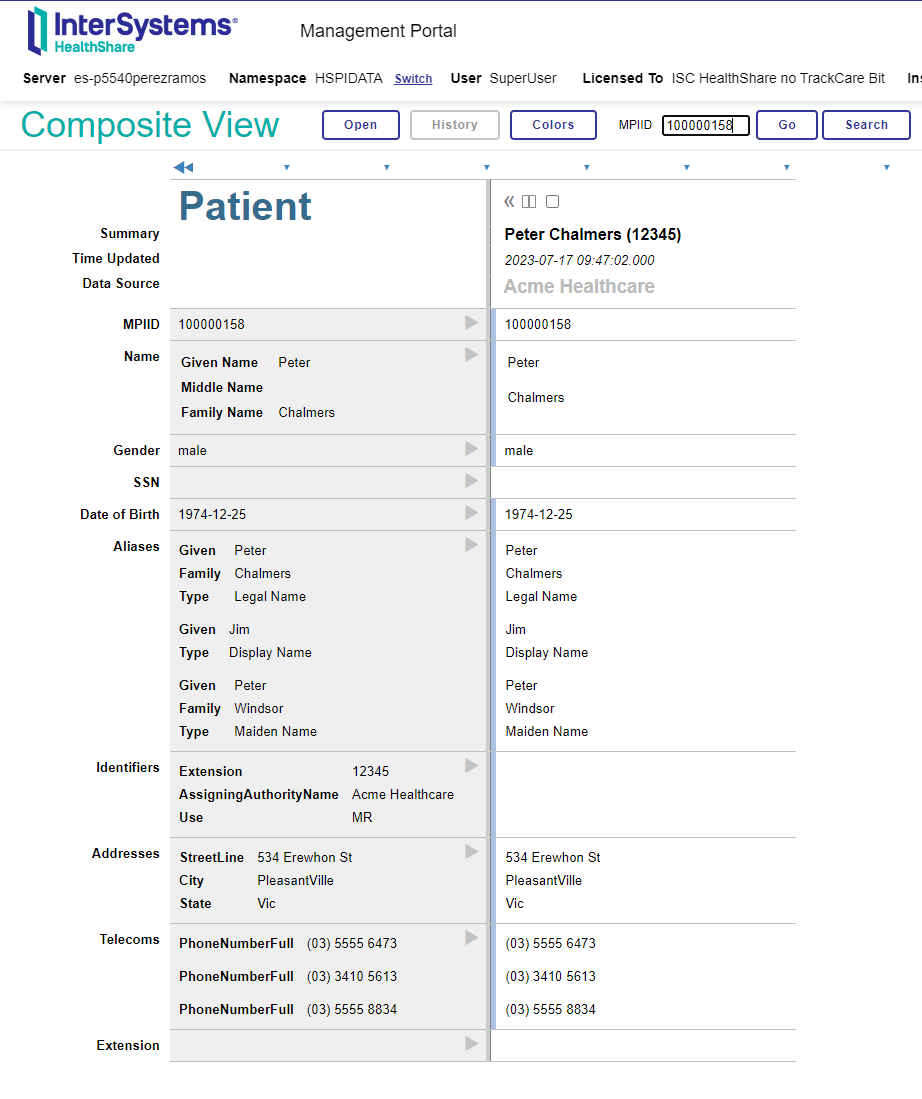
Task: Click the Switch namespace link
Action: point(413,79)
